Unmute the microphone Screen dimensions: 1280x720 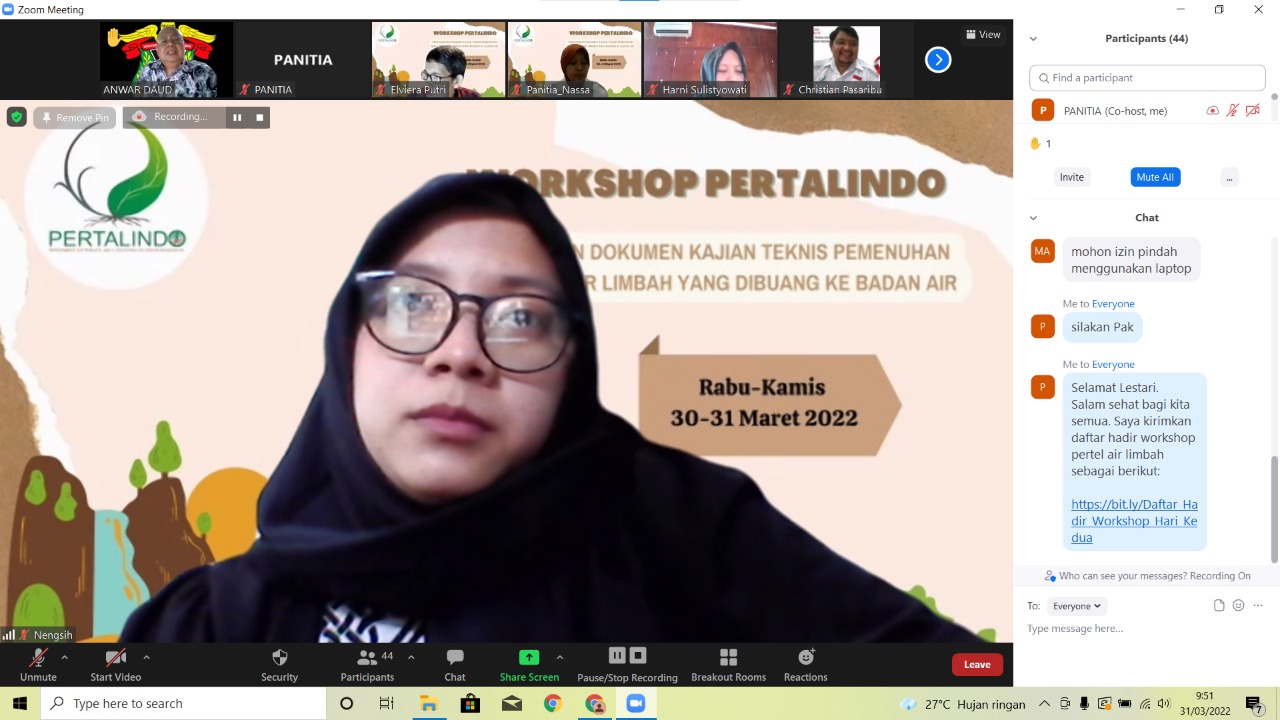click(38, 658)
